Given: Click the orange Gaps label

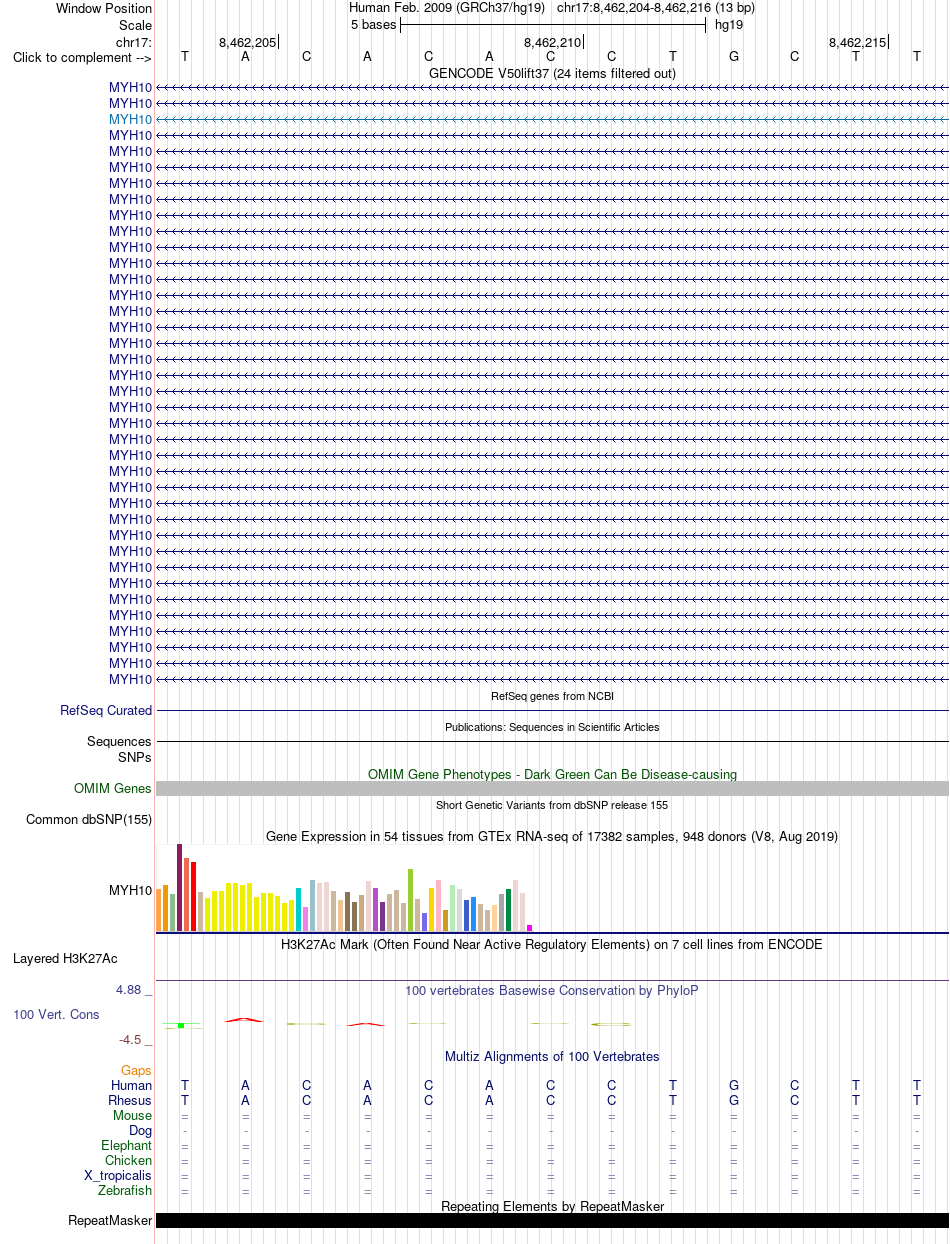Looking at the screenshot, I should 136,1070.
